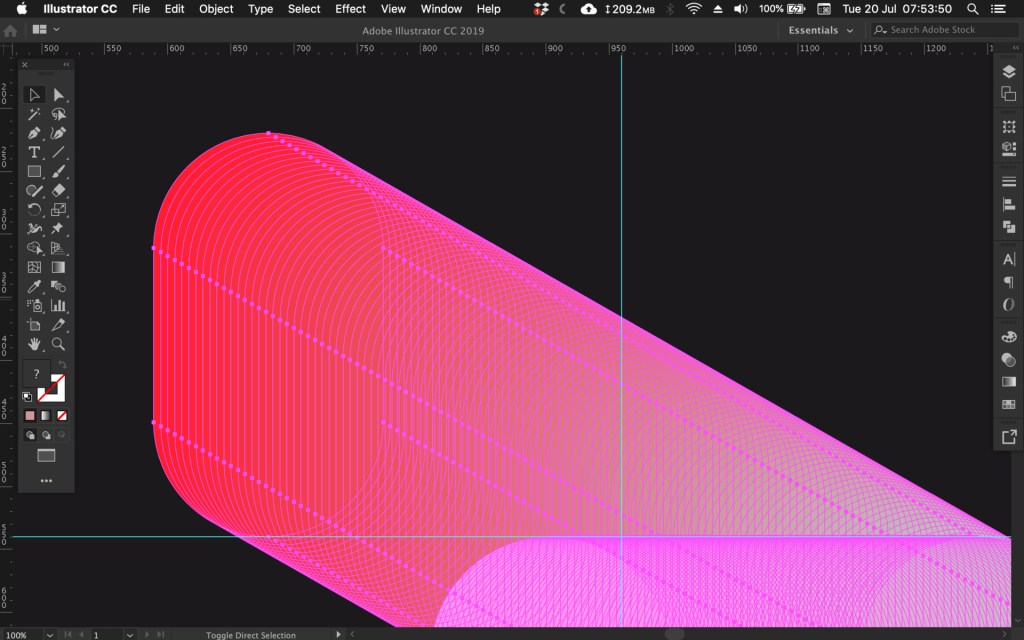
Task: Open the Effect menu
Action: (350, 9)
